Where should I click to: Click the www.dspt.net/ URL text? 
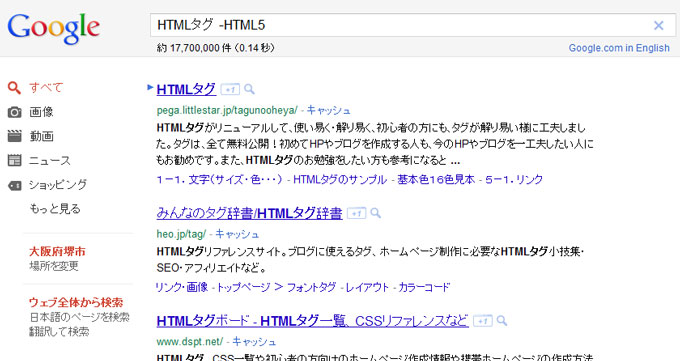coord(190,342)
